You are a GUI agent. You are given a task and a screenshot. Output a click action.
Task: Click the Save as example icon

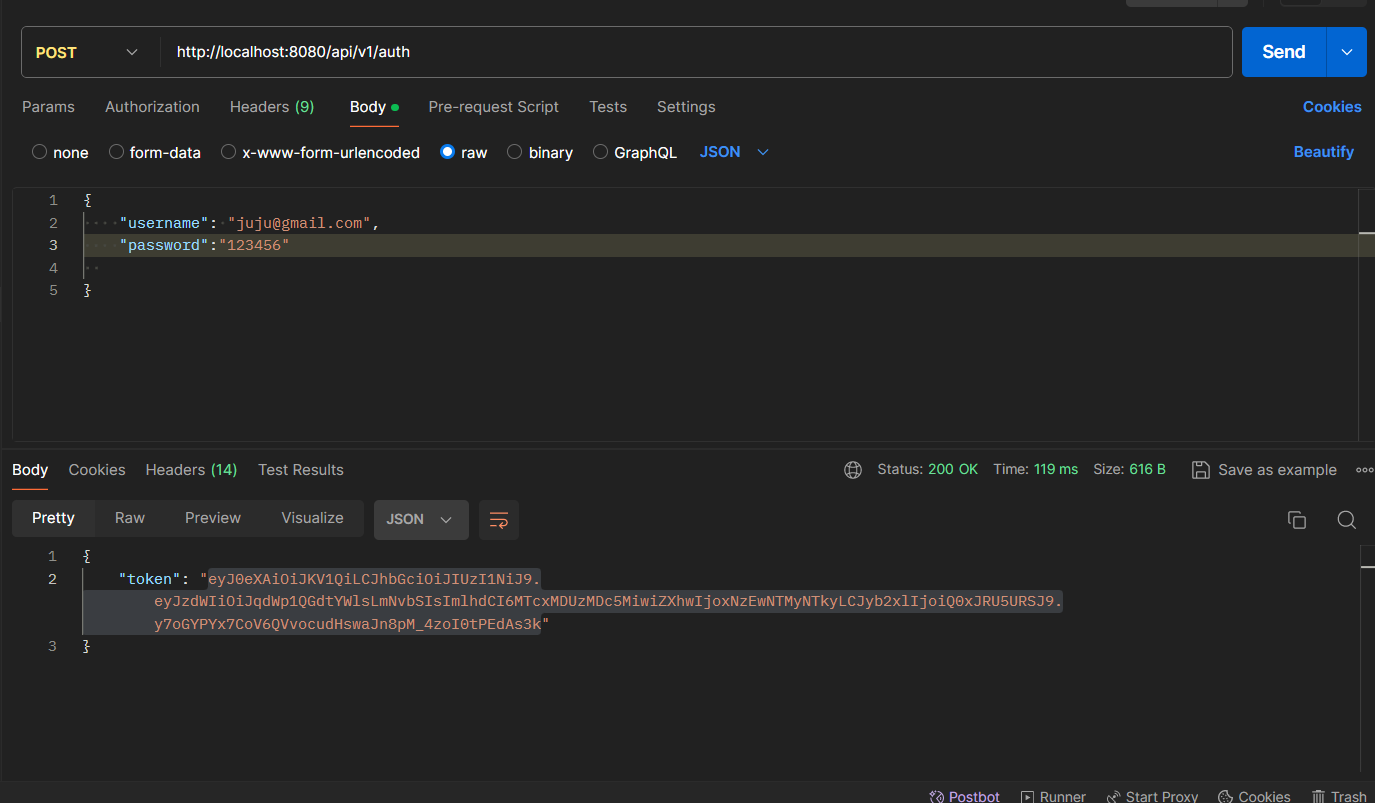[x=1201, y=470]
